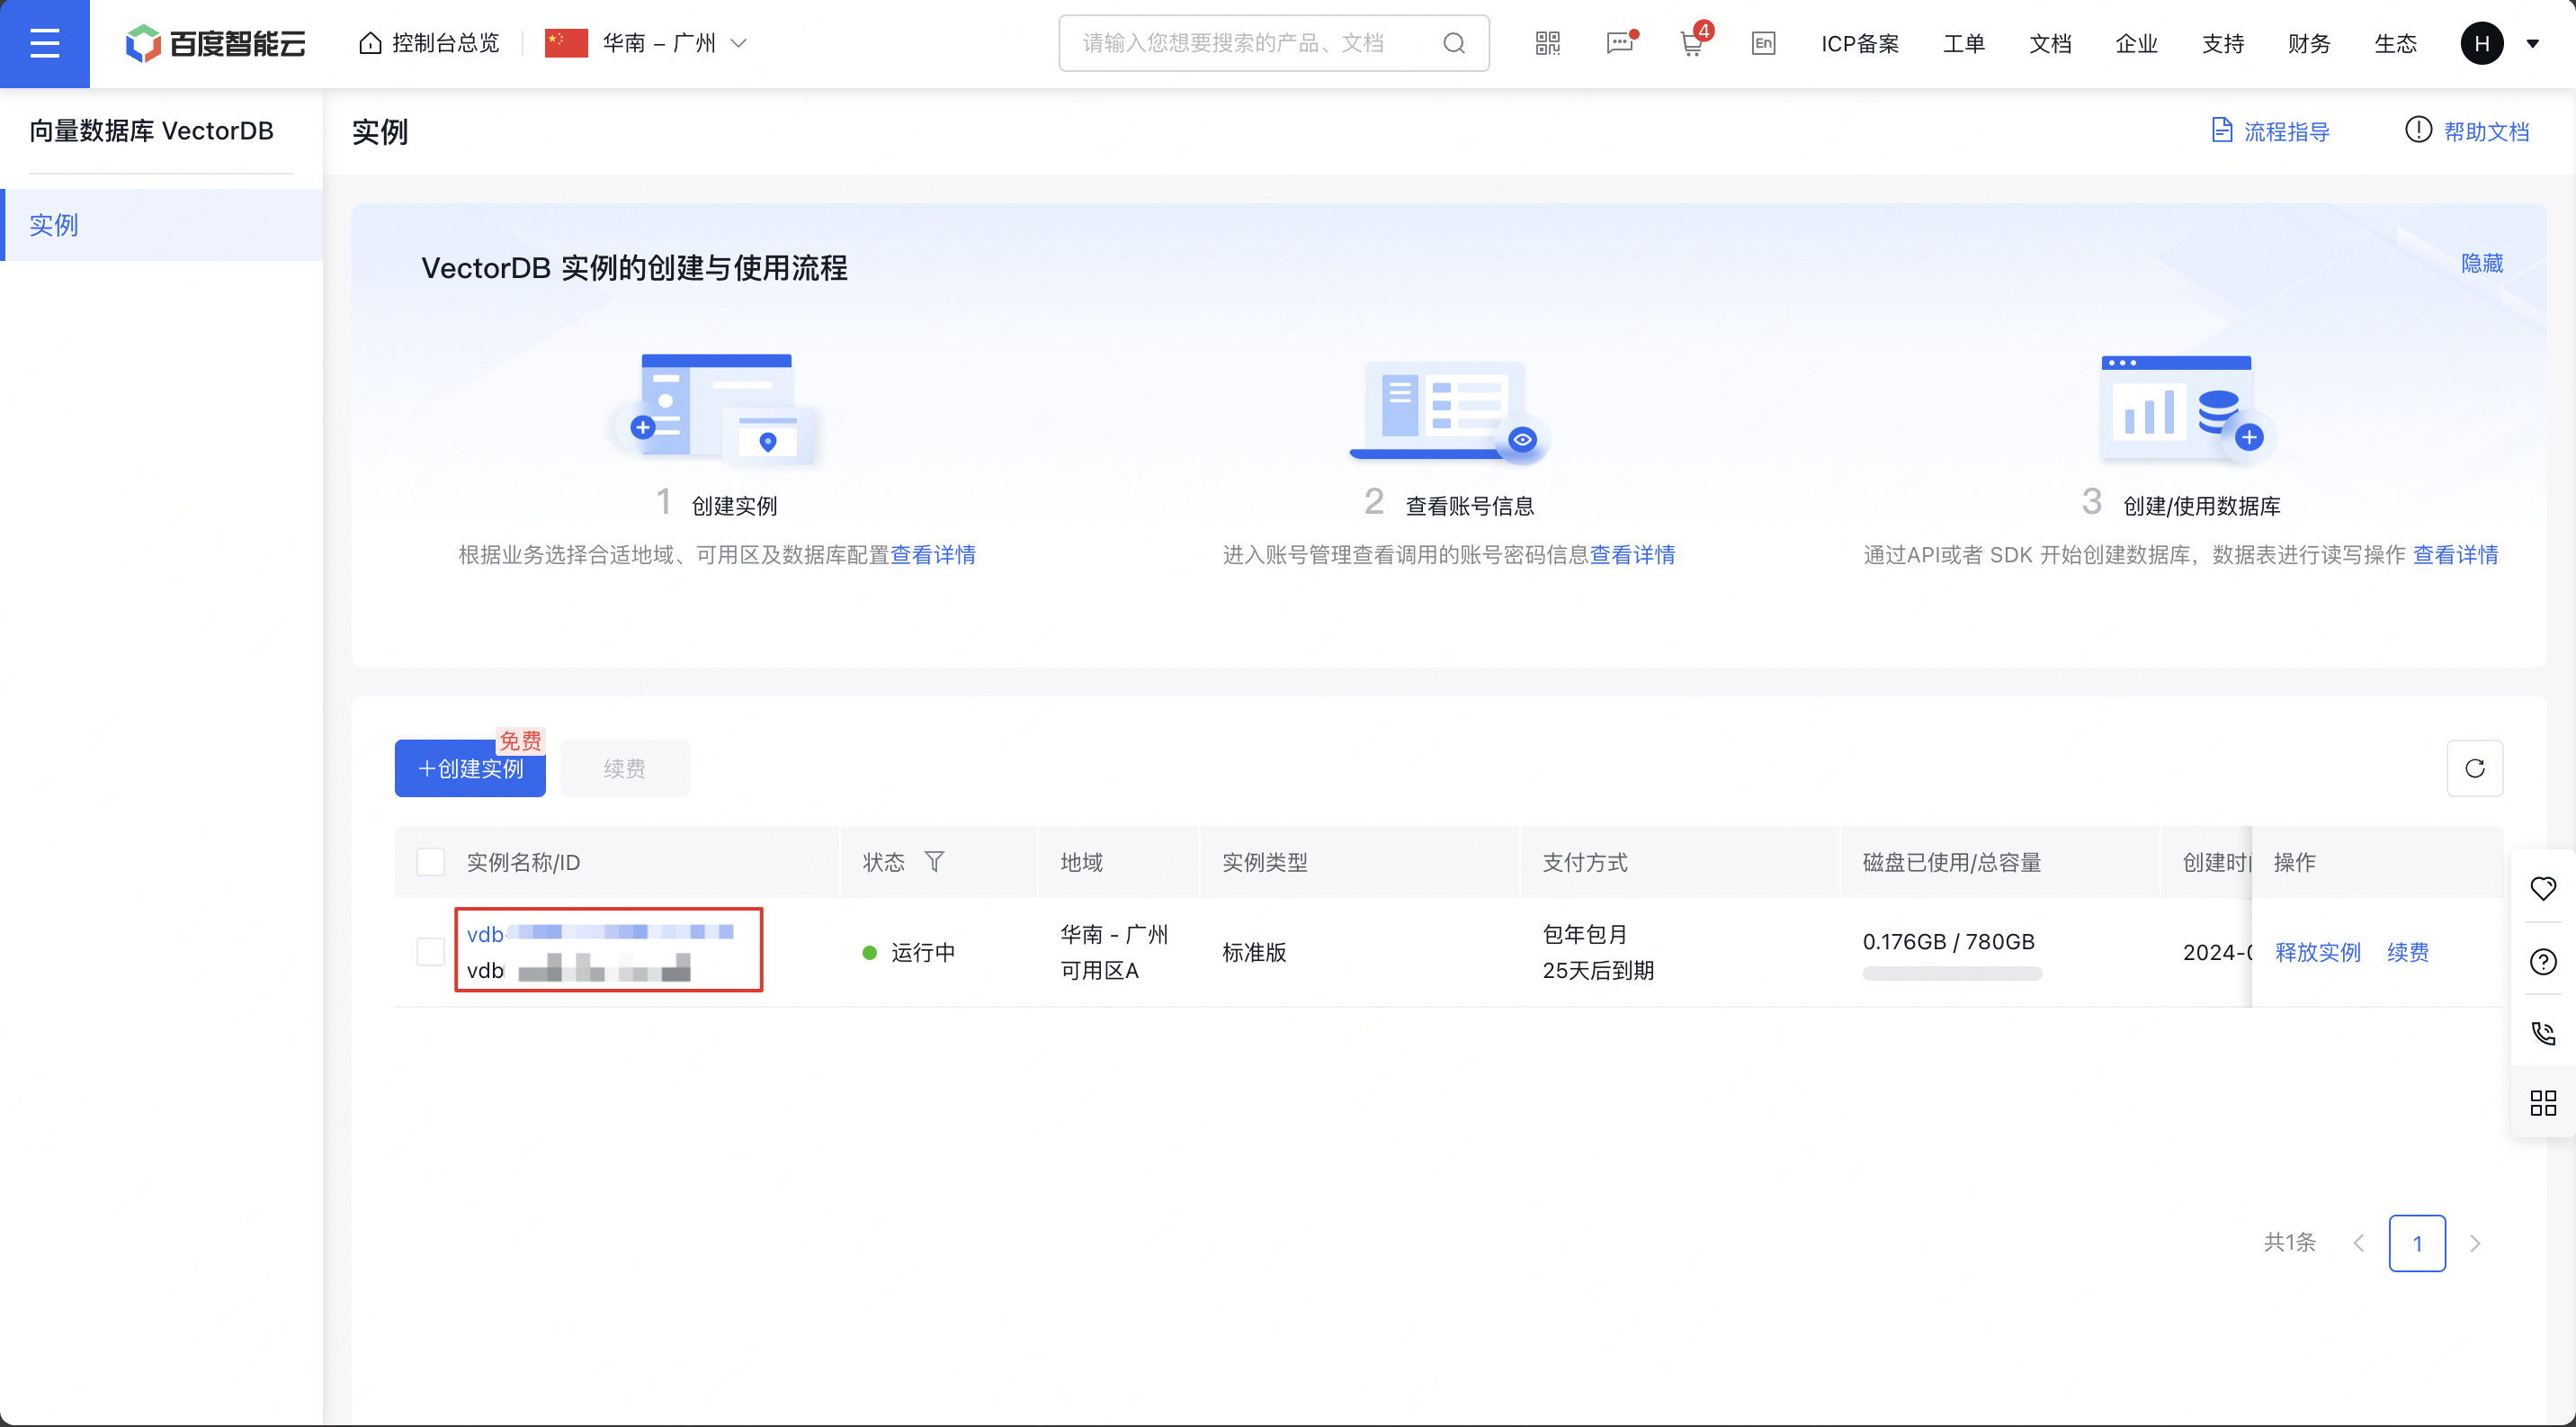
Task: Open 查看详情 under 创建/使用数据库 step
Action: coord(2456,554)
